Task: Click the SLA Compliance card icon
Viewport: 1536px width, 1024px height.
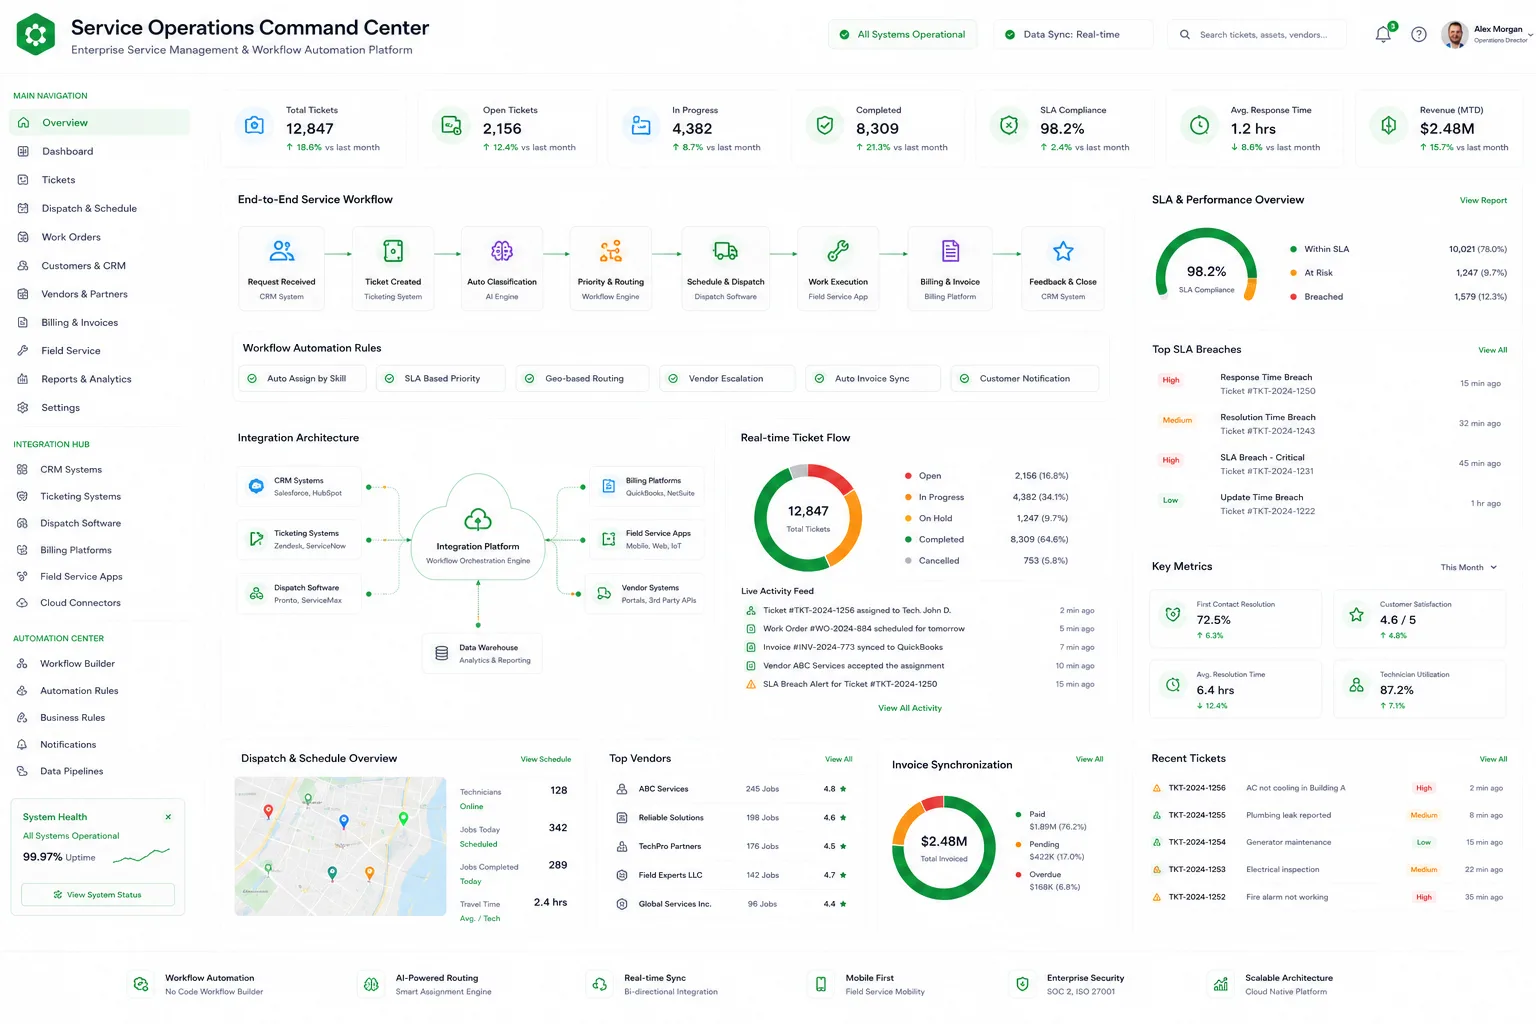Action: pos(1009,125)
